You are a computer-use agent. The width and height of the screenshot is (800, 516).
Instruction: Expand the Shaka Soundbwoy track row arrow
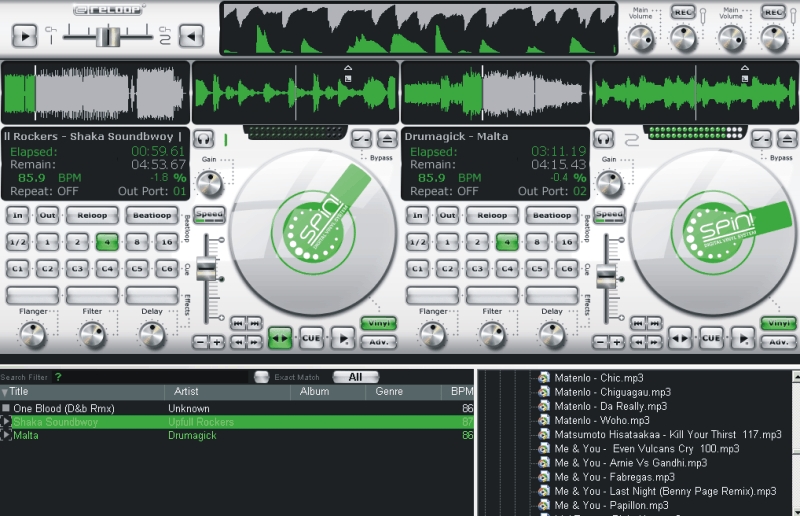coord(6,422)
